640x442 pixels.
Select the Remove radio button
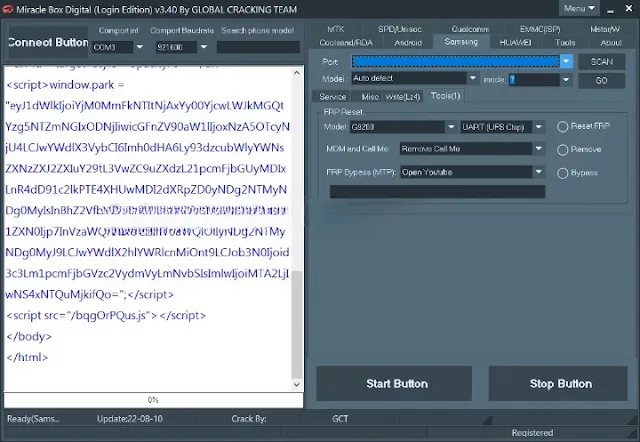[562, 150]
